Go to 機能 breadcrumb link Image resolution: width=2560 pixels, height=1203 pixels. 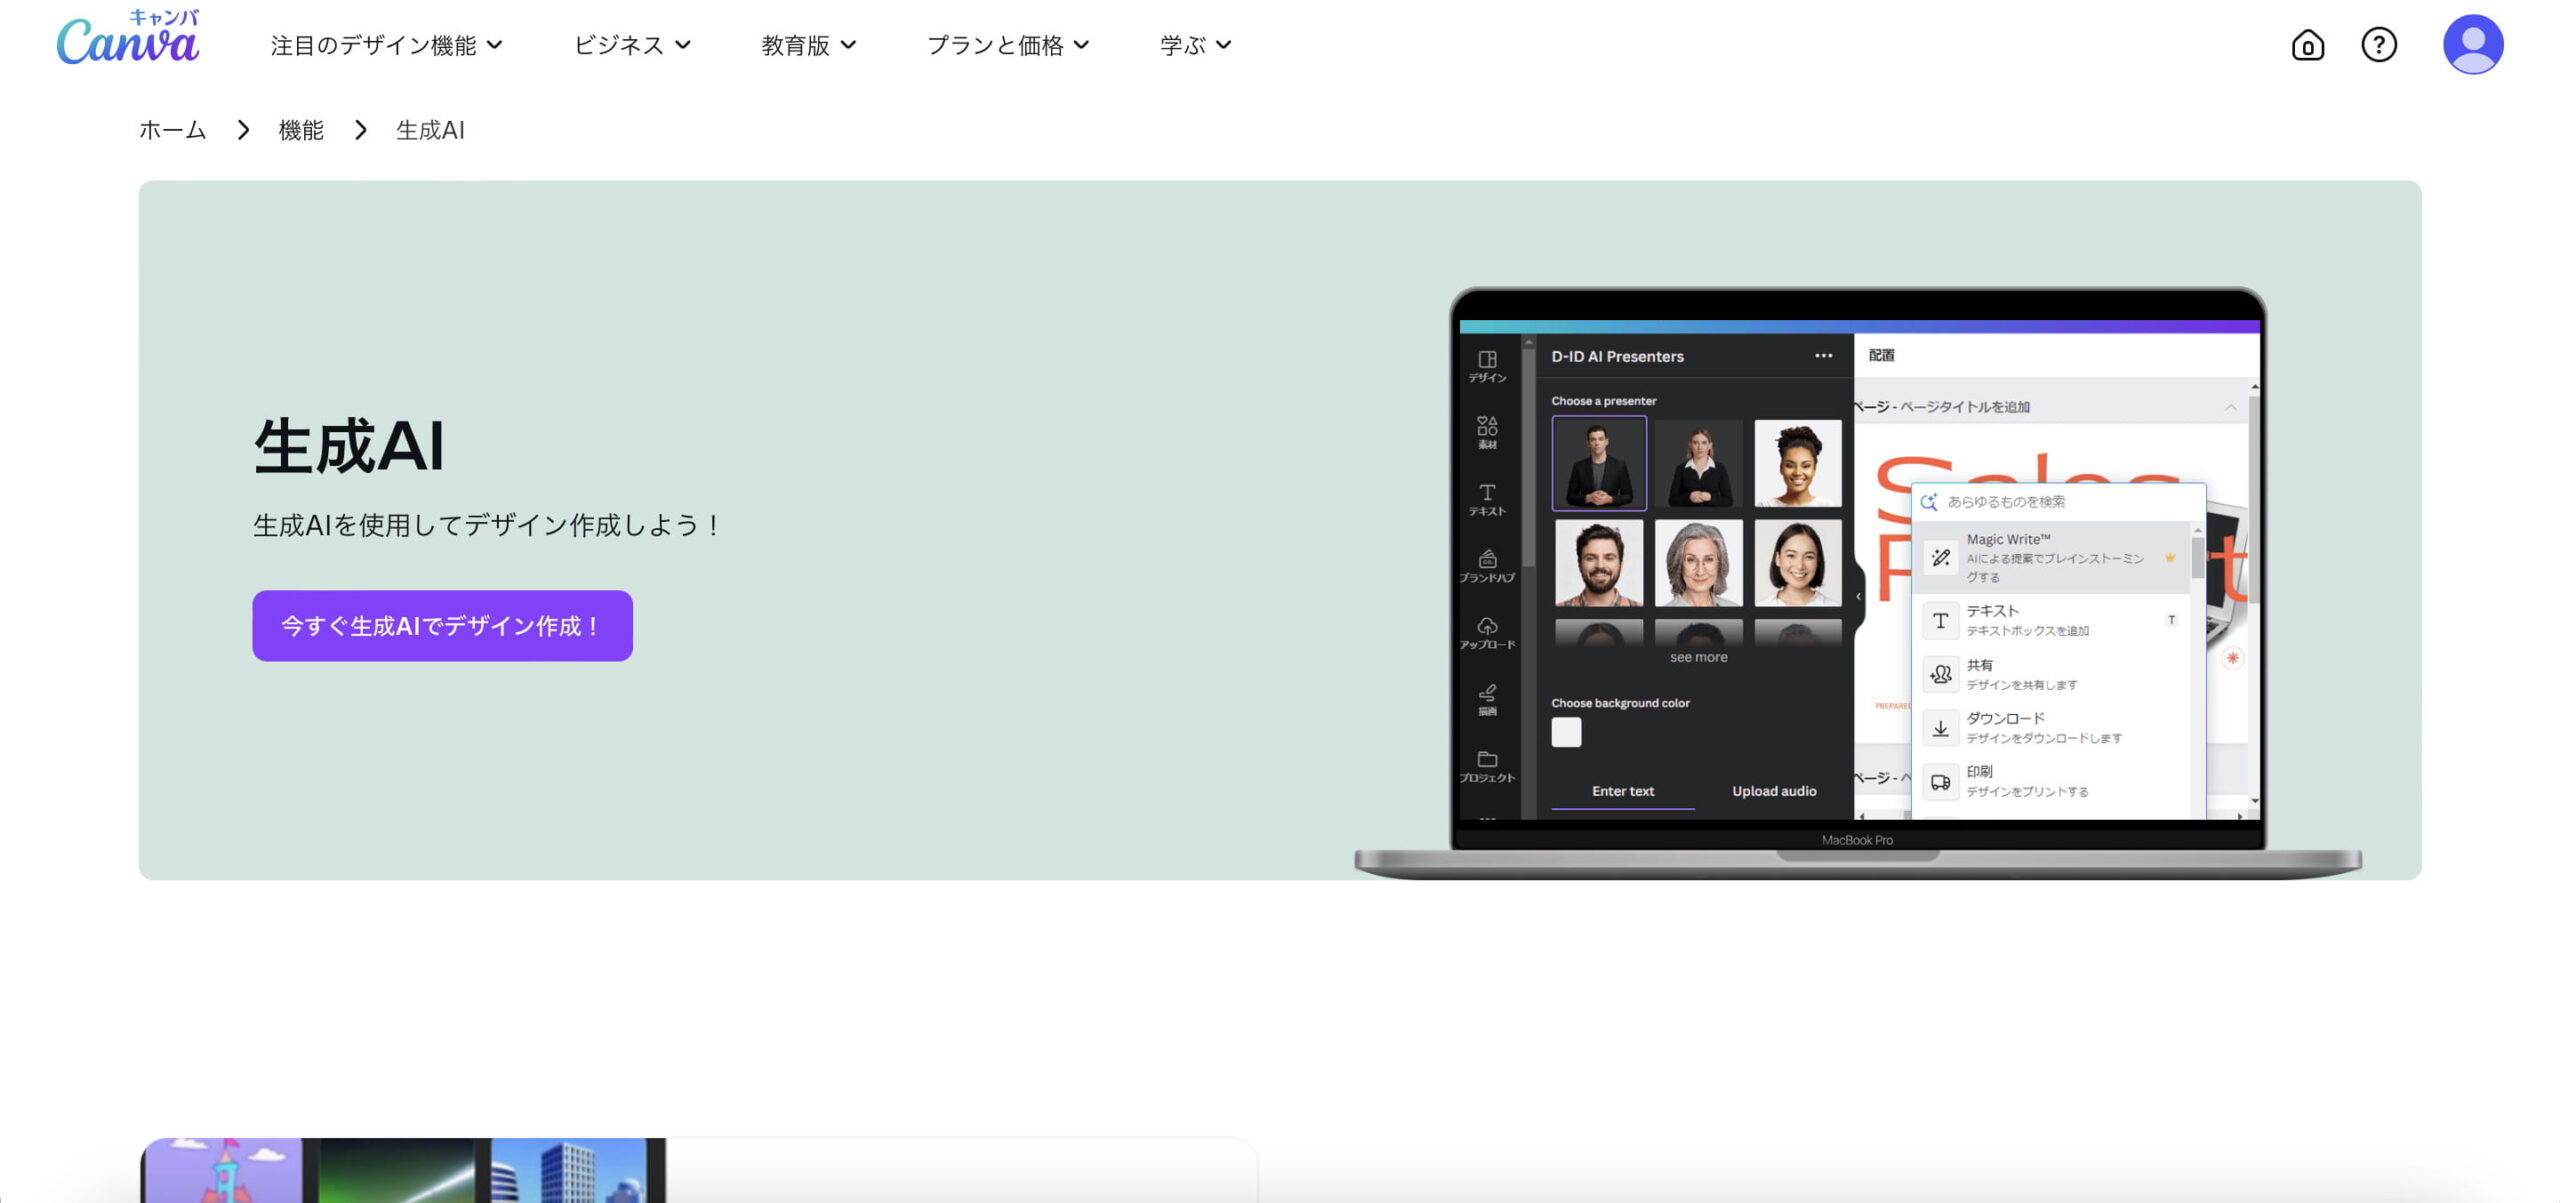point(301,130)
